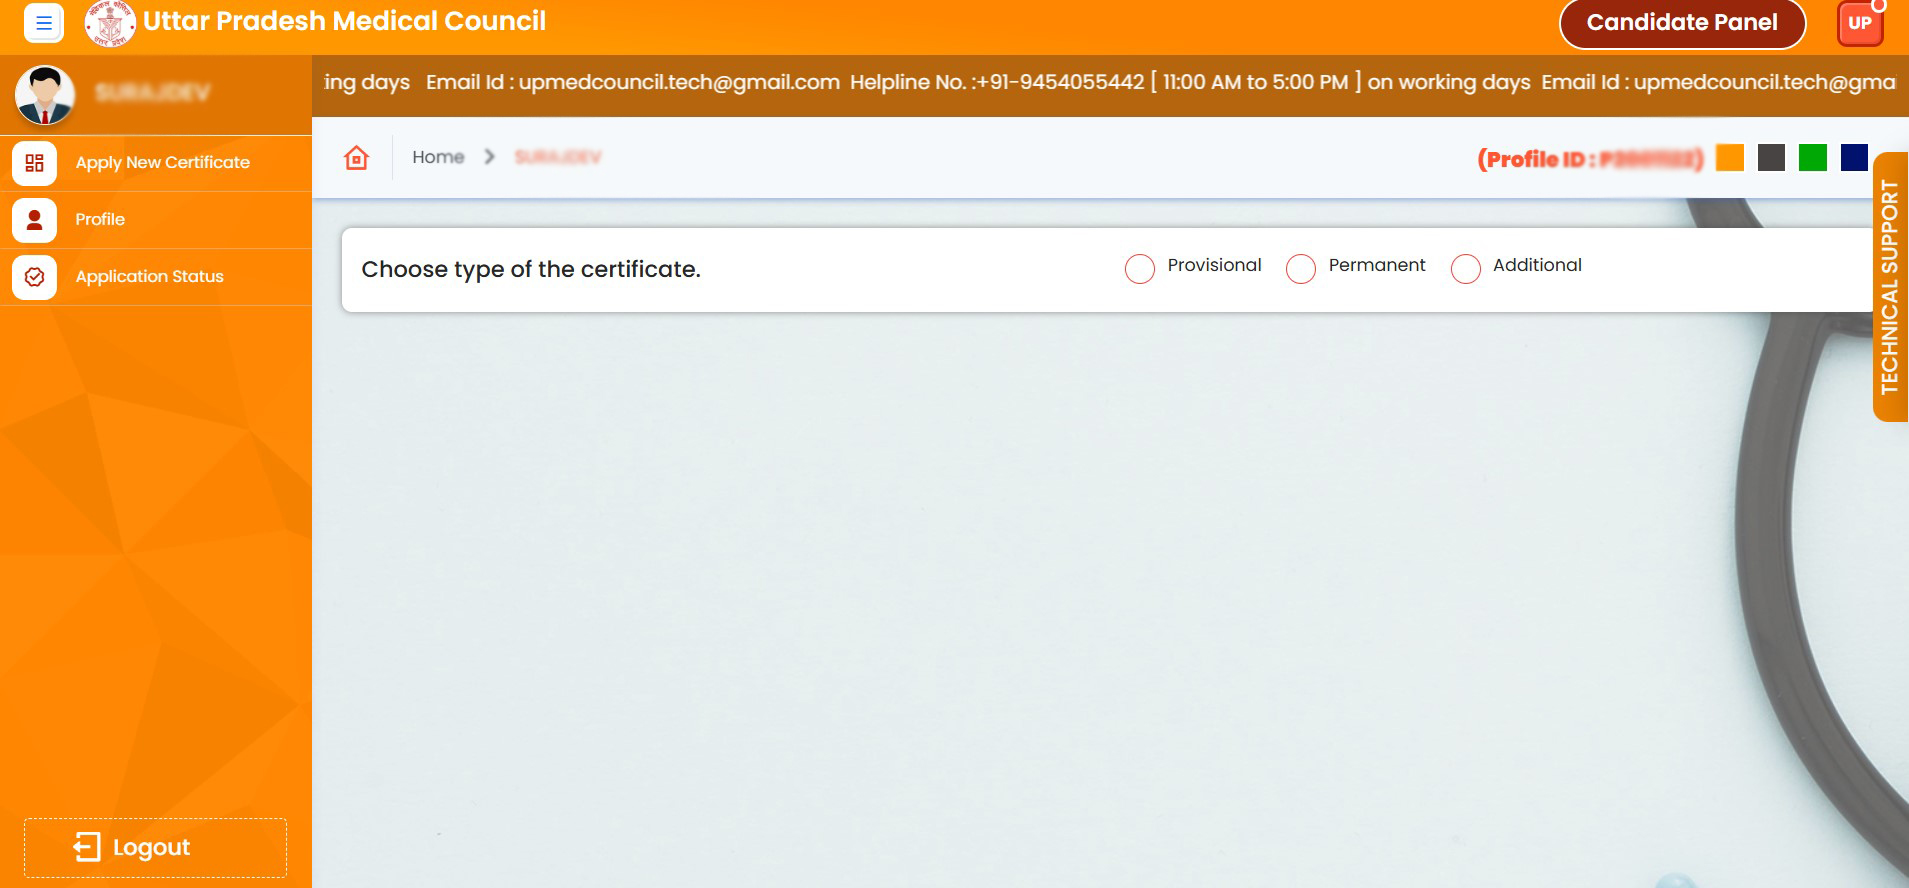The image size is (1909, 888).
Task: Open the Technical Support side tab
Action: click(x=1889, y=287)
